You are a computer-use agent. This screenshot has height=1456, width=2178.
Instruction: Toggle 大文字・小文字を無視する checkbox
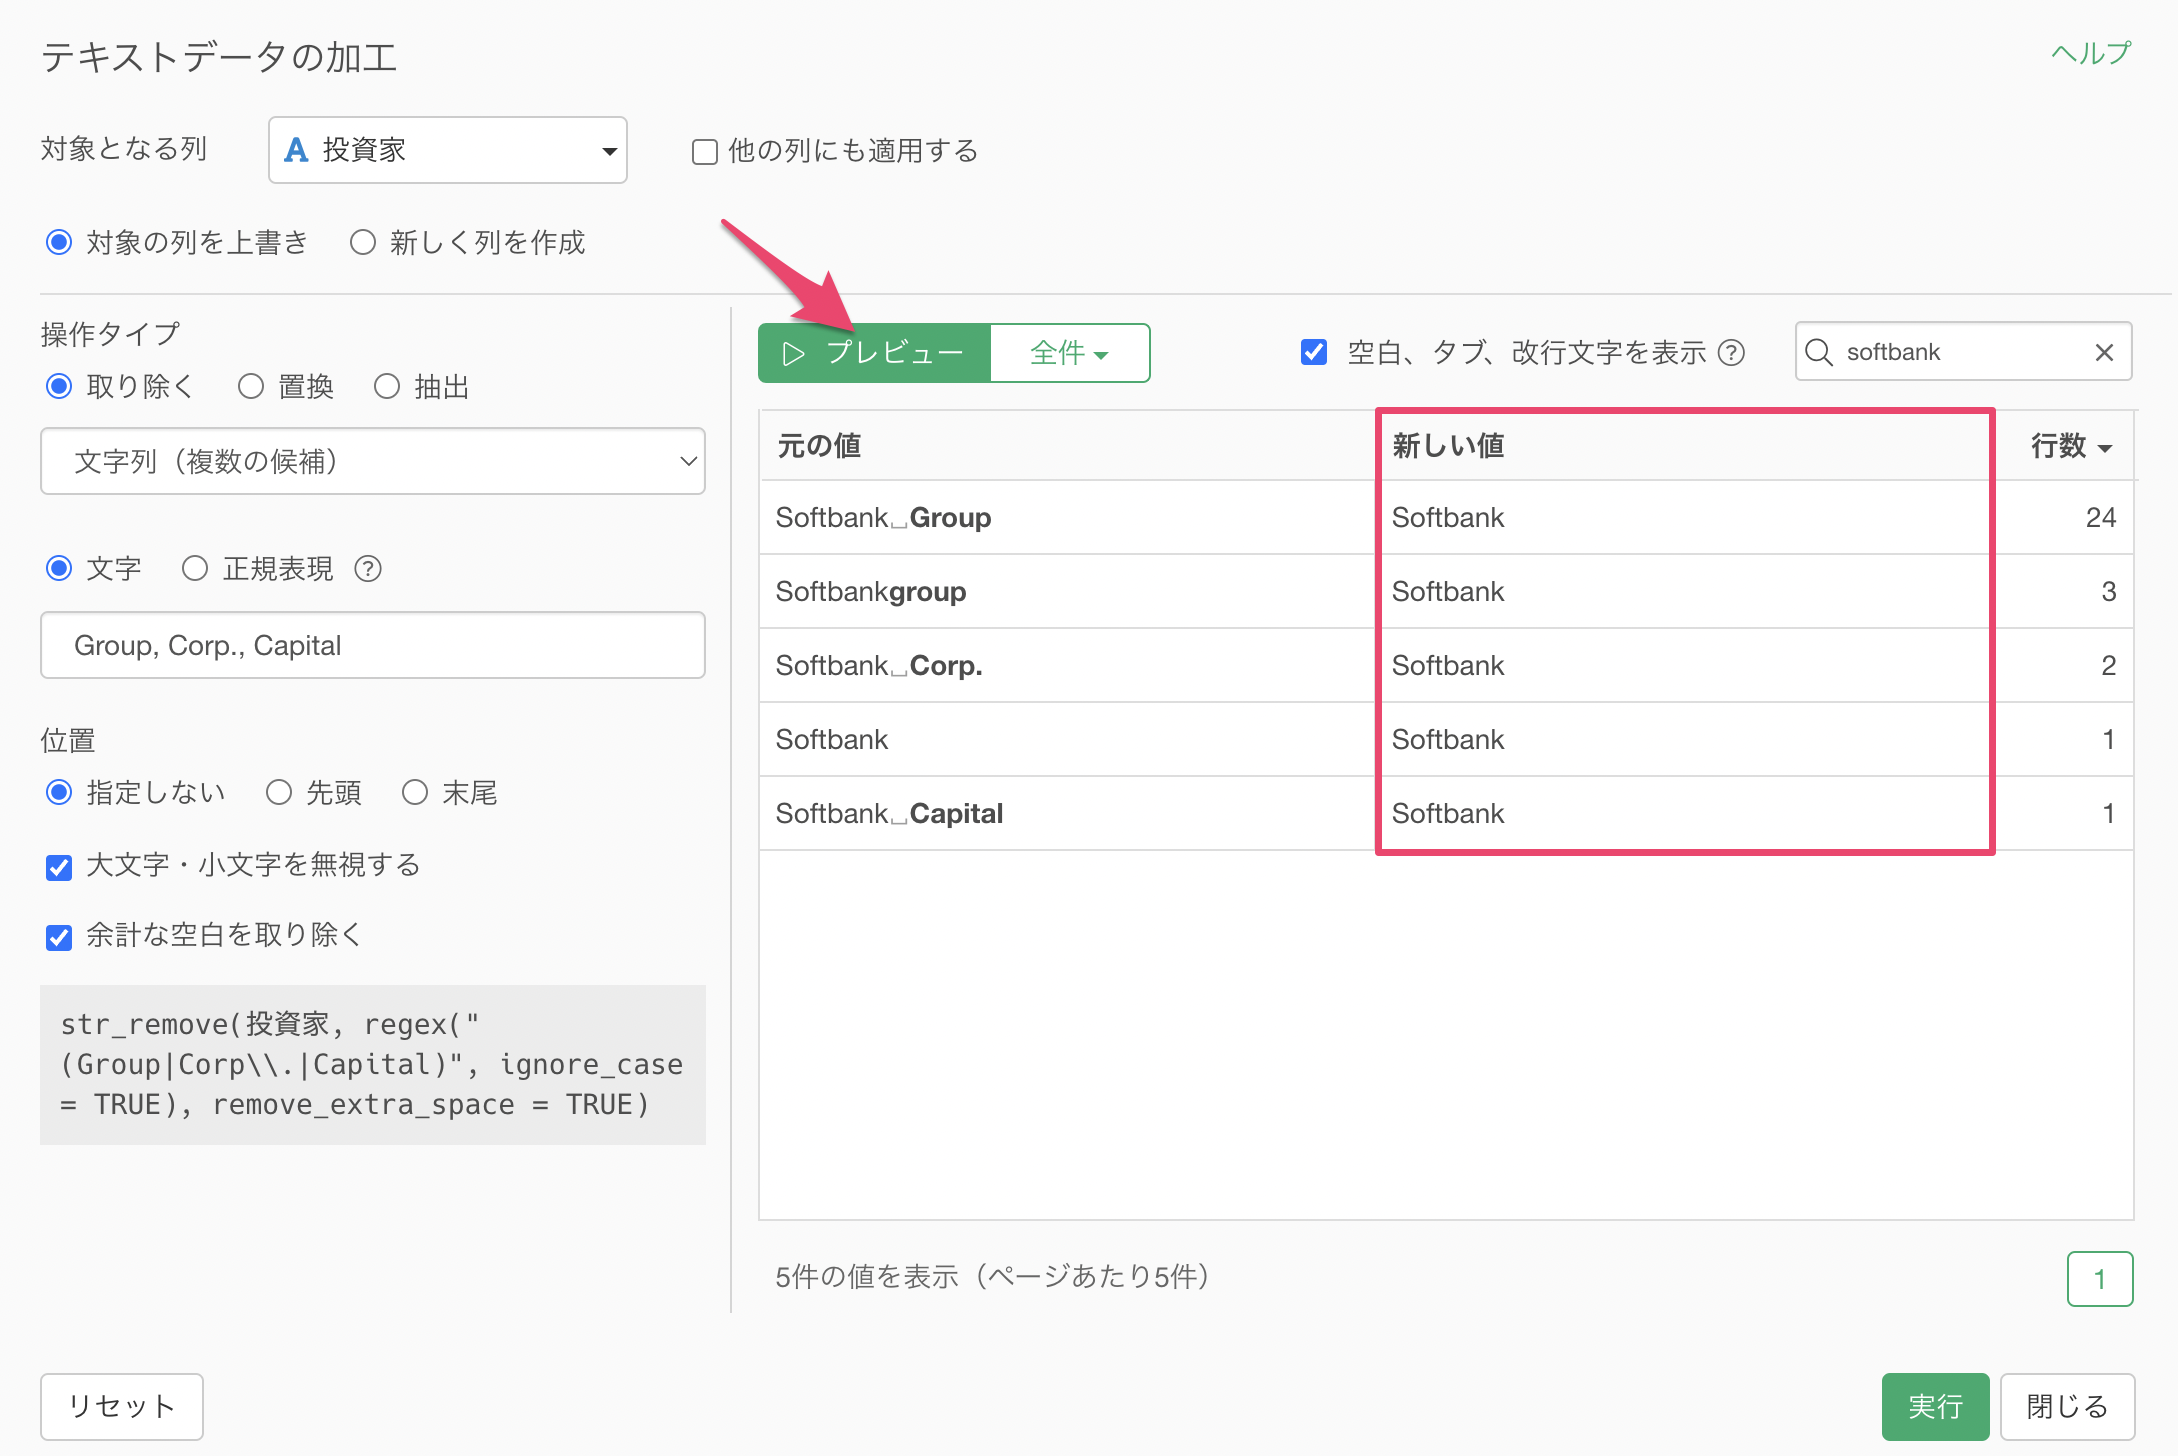pyautogui.click(x=59, y=866)
